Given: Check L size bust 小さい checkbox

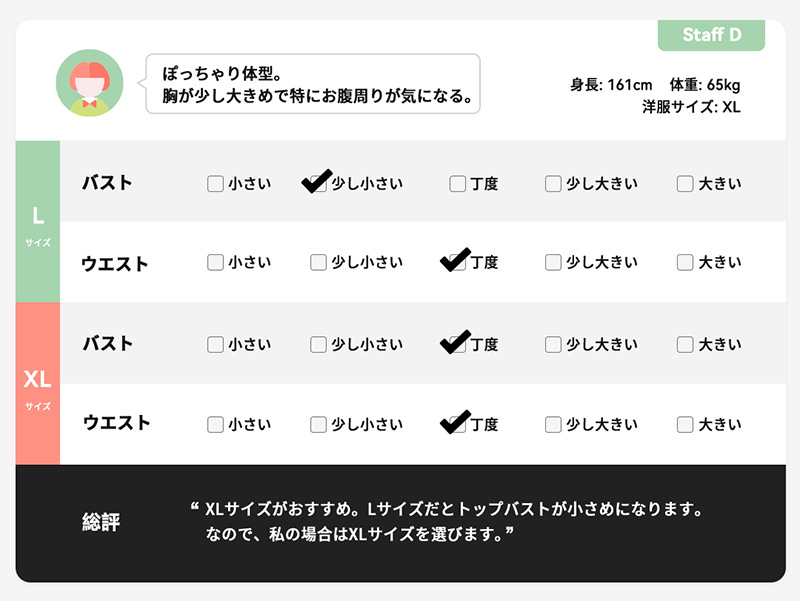Looking at the screenshot, I should point(215,184).
